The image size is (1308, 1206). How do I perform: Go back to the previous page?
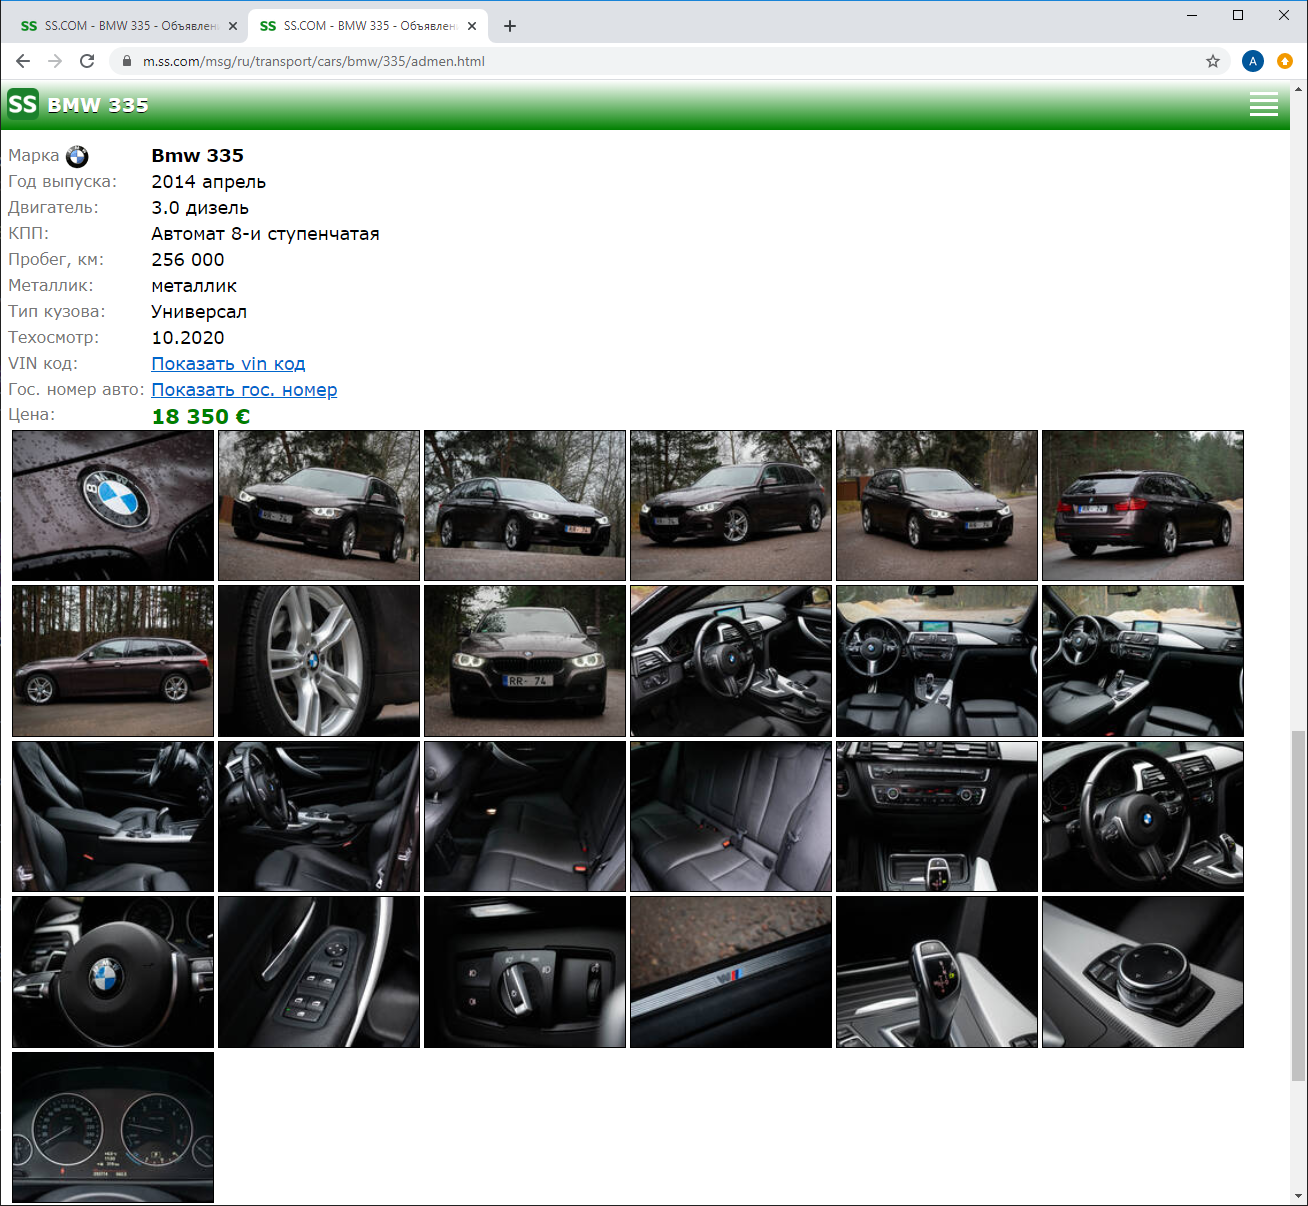pyautogui.click(x=23, y=61)
